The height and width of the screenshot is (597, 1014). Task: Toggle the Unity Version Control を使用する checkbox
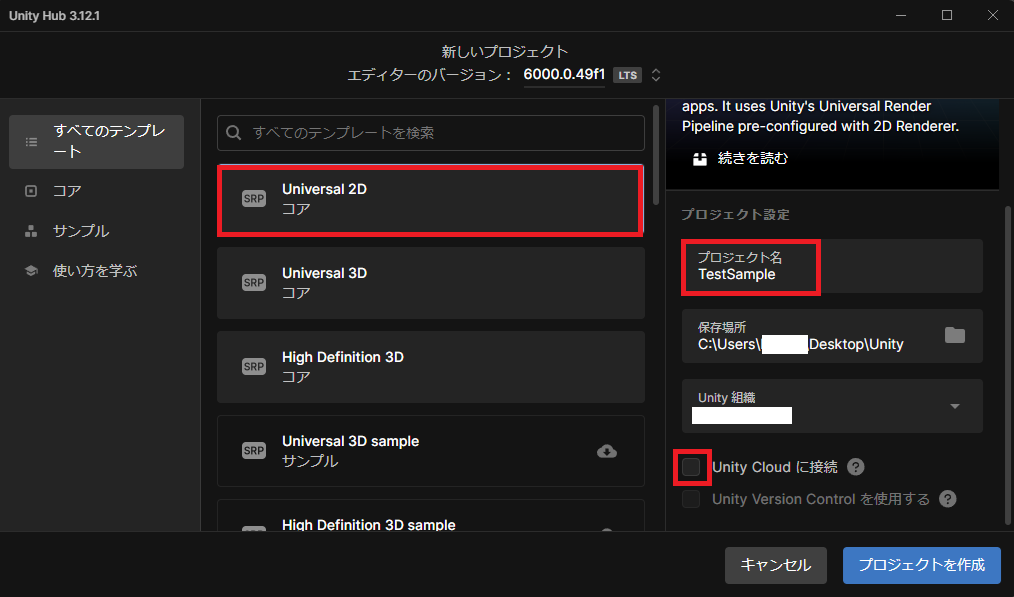pos(691,499)
